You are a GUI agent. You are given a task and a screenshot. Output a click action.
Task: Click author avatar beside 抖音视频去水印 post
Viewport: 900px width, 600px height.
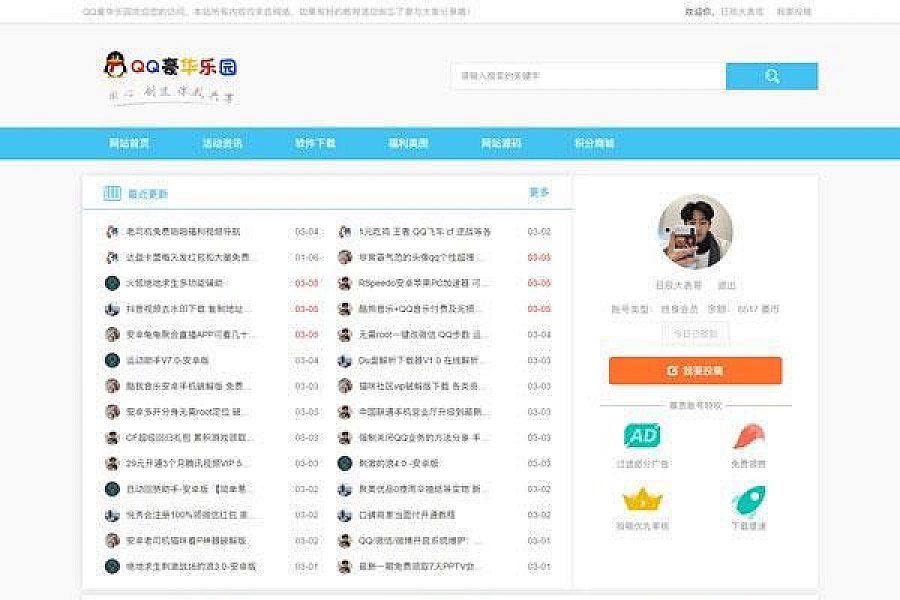pyautogui.click(x=112, y=309)
